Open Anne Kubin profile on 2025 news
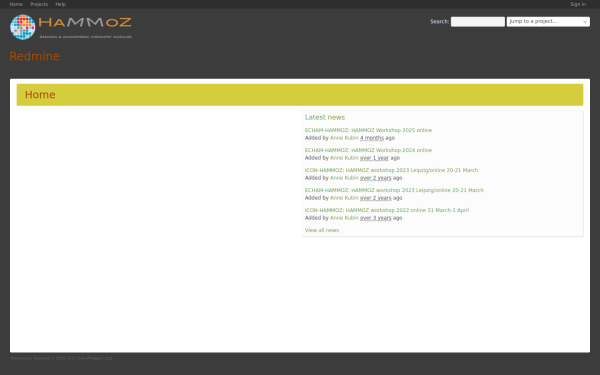Image resolution: width=600 pixels, height=375 pixels. [x=344, y=138]
